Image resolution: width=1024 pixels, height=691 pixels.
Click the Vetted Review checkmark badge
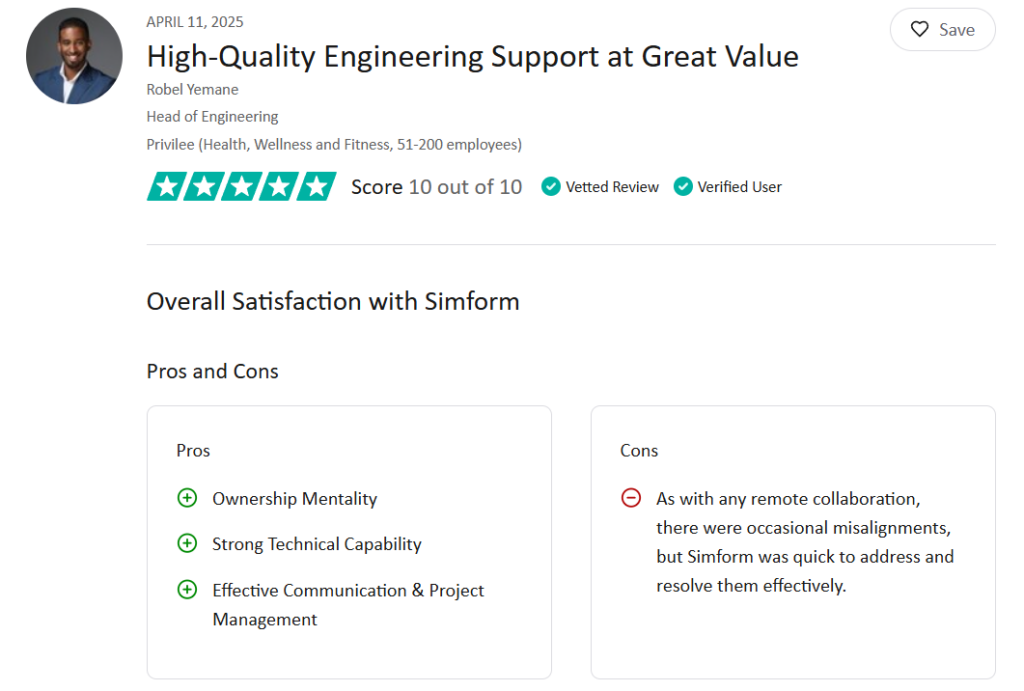(550, 187)
